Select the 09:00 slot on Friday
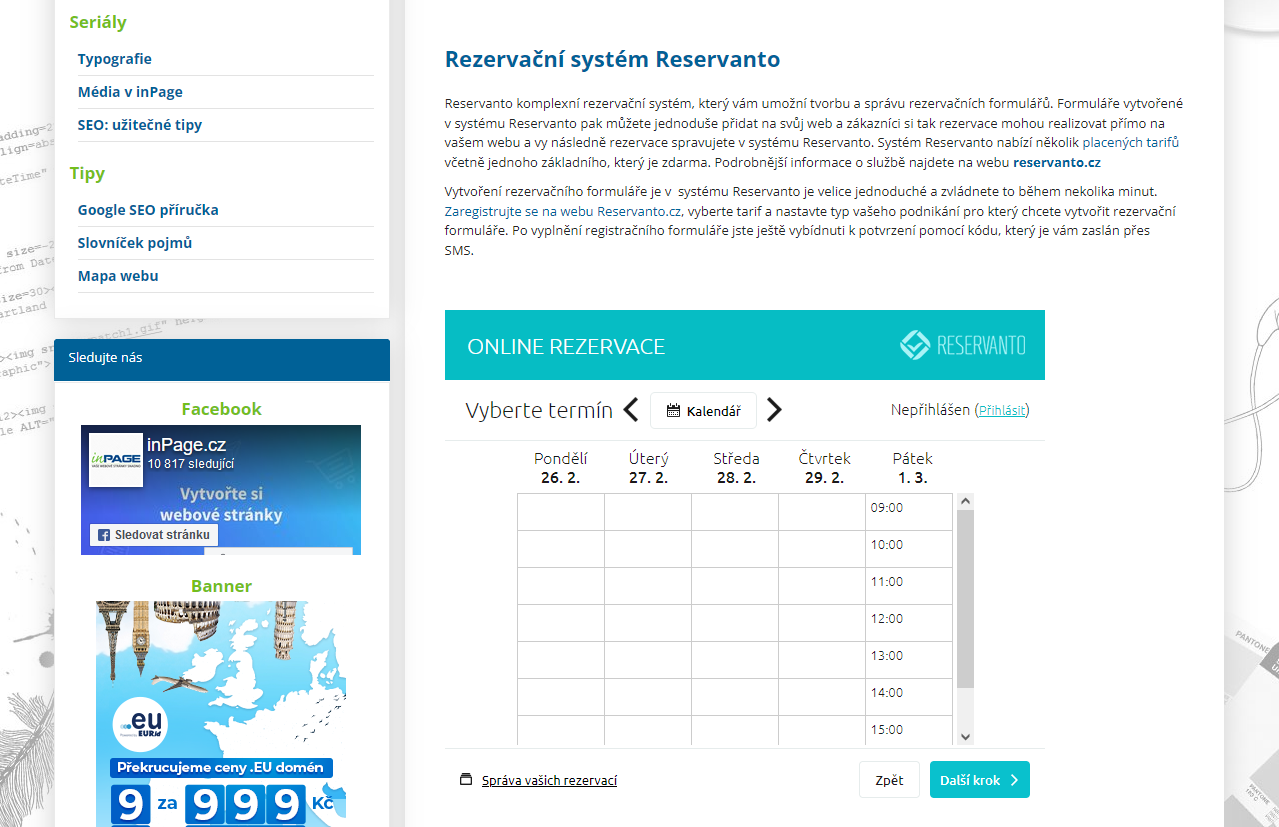This screenshot has width=1279, height=827. (908, 508)
